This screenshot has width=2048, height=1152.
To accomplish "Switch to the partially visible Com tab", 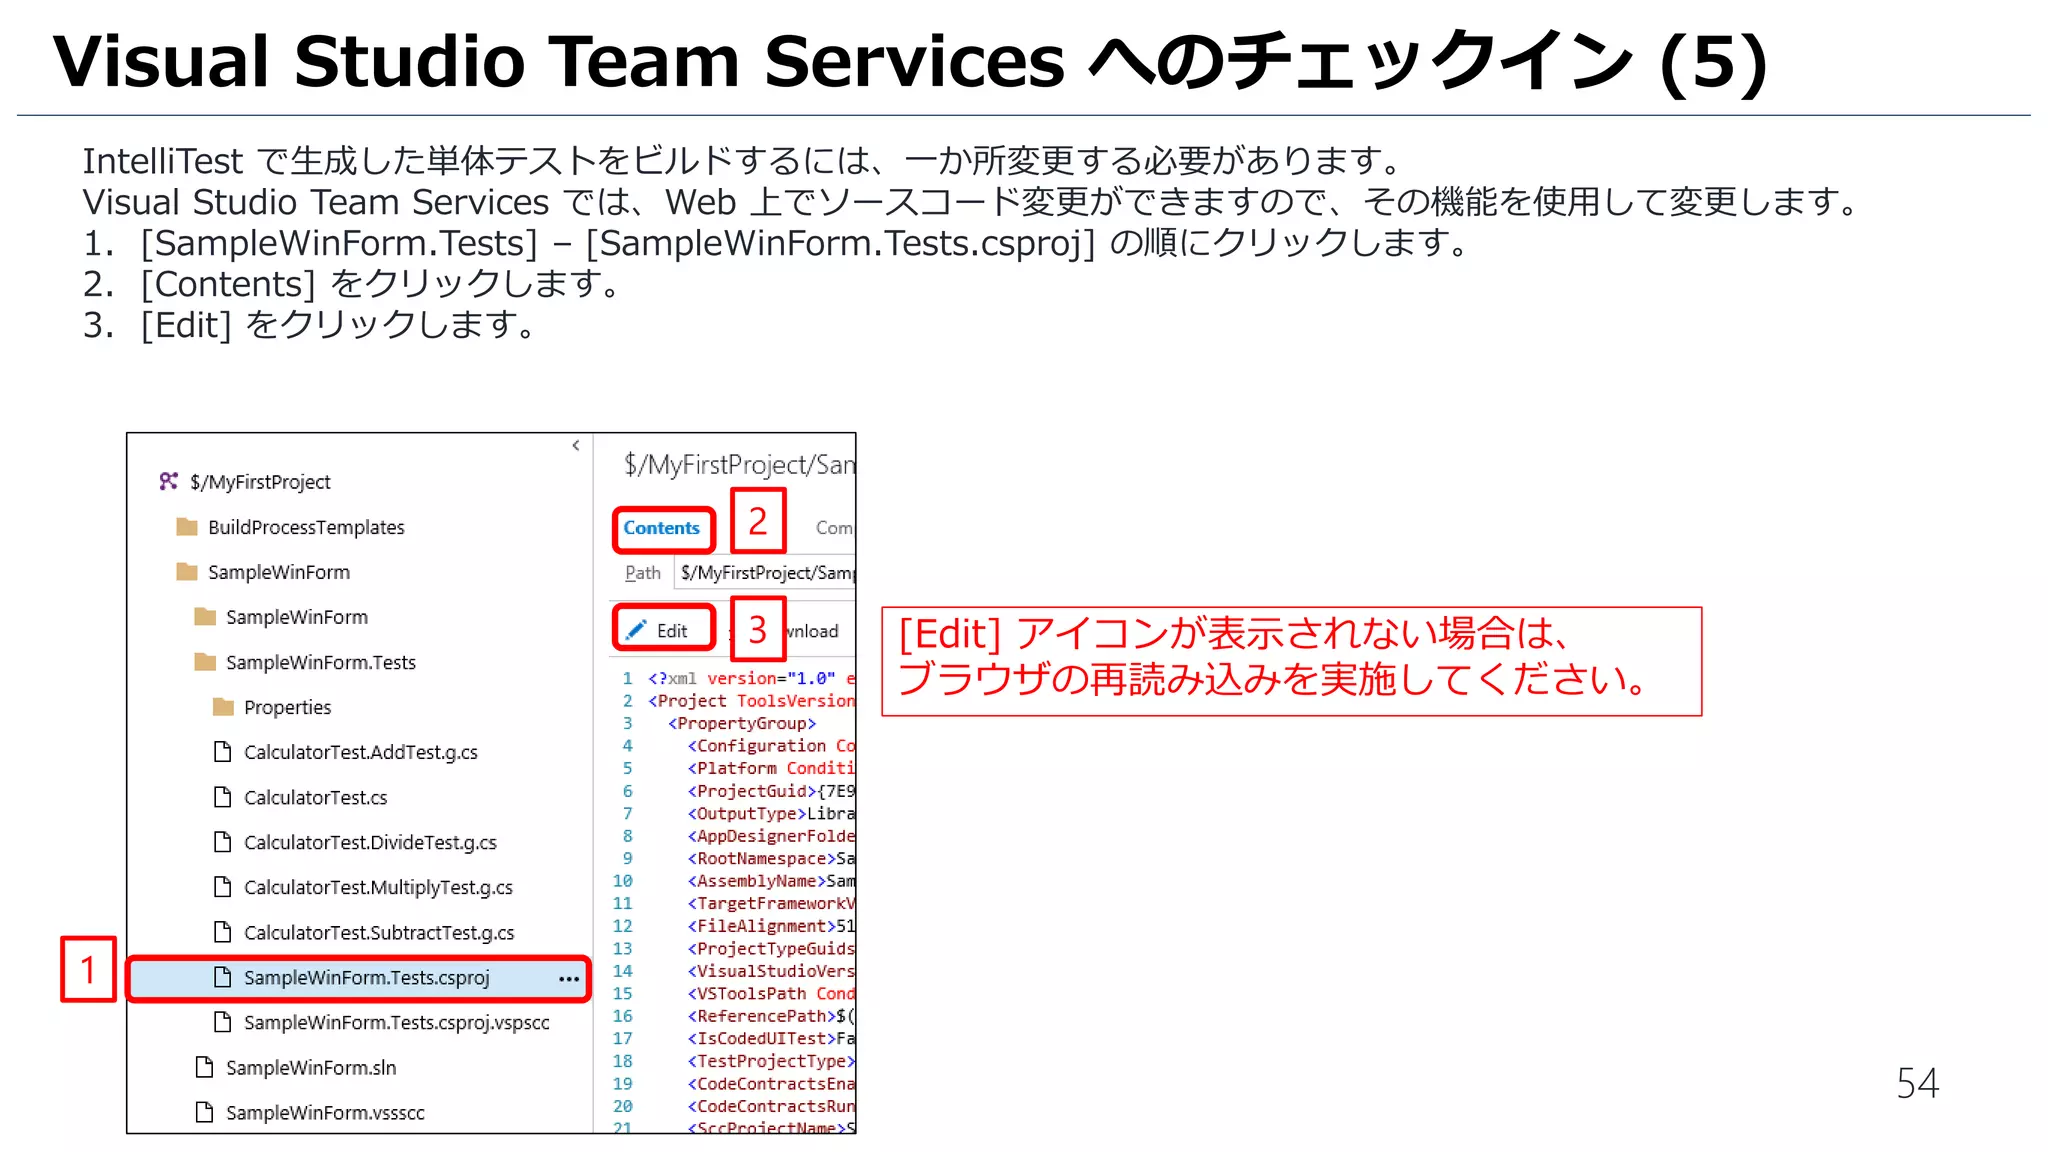I will point(834,528).
